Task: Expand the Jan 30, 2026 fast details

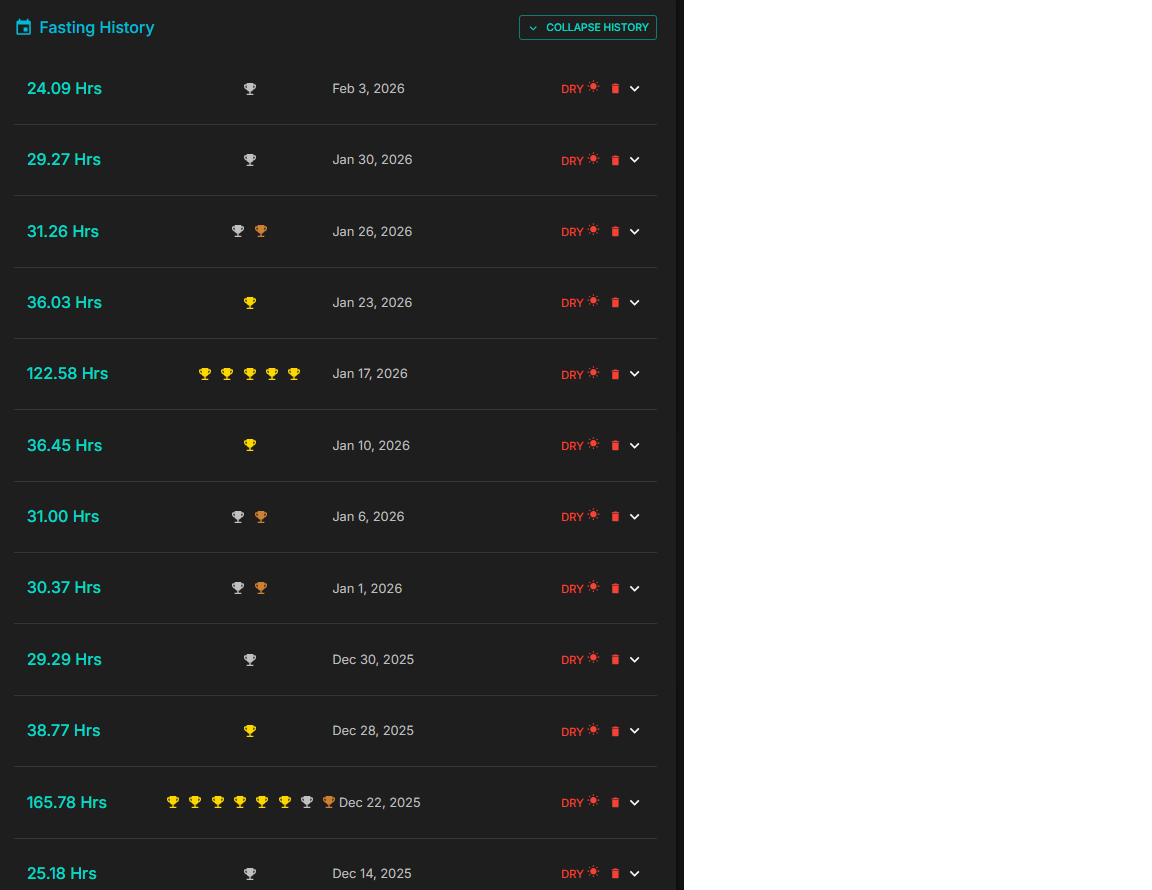Action: [635, 160]
